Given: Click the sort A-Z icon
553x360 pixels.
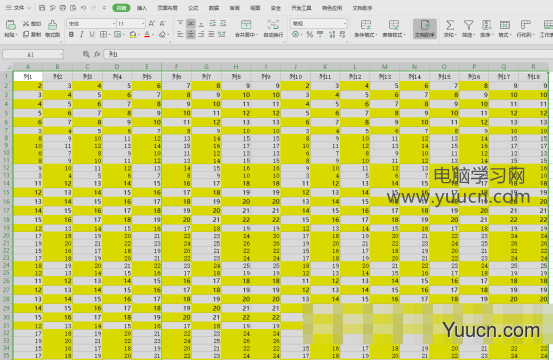Looking at the screenshot, I should pos(487,25).
